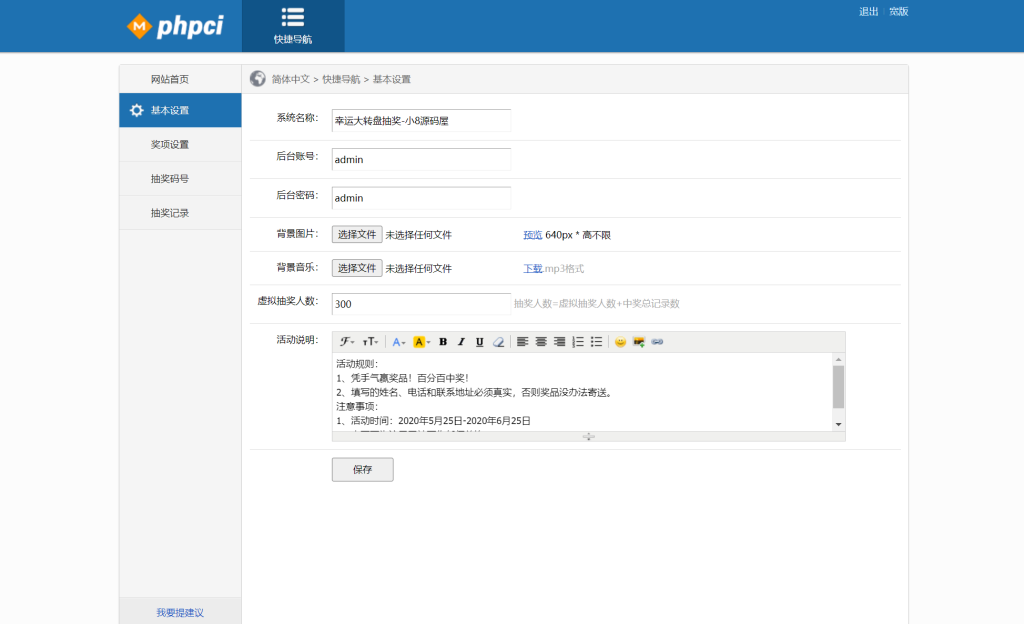Click 基本设置 in breadcrumb
The height and width of the screenshot is (624, 1024).
pyautogui.click(x=392, y=79)
